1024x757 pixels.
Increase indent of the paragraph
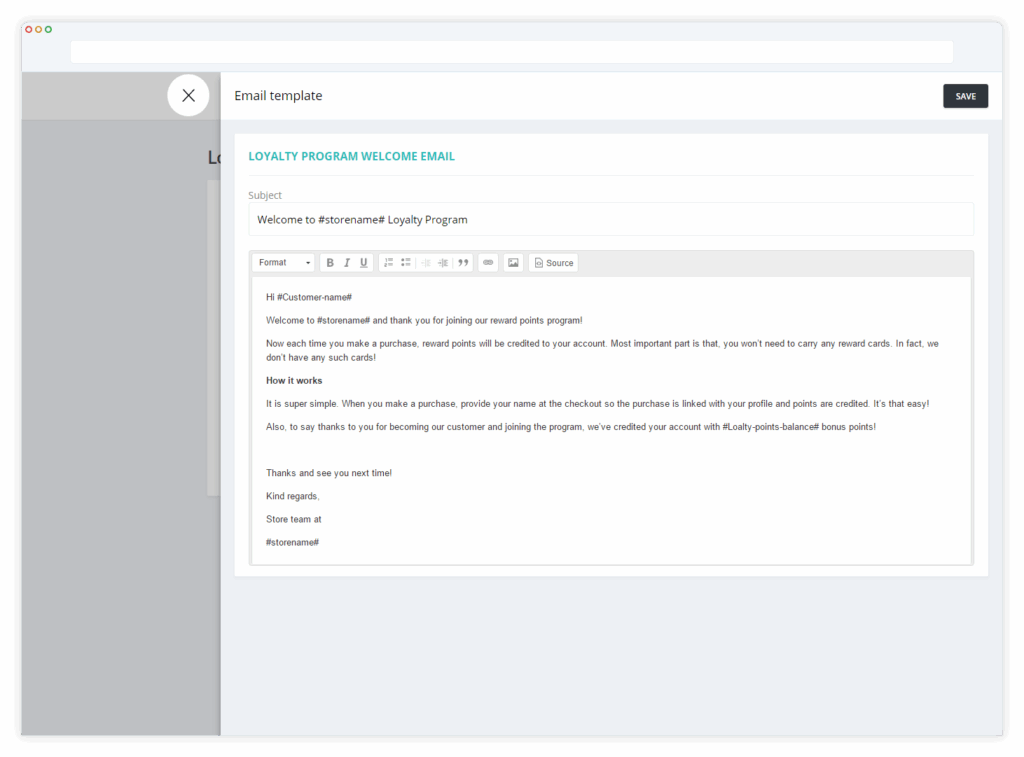[443, 263]
